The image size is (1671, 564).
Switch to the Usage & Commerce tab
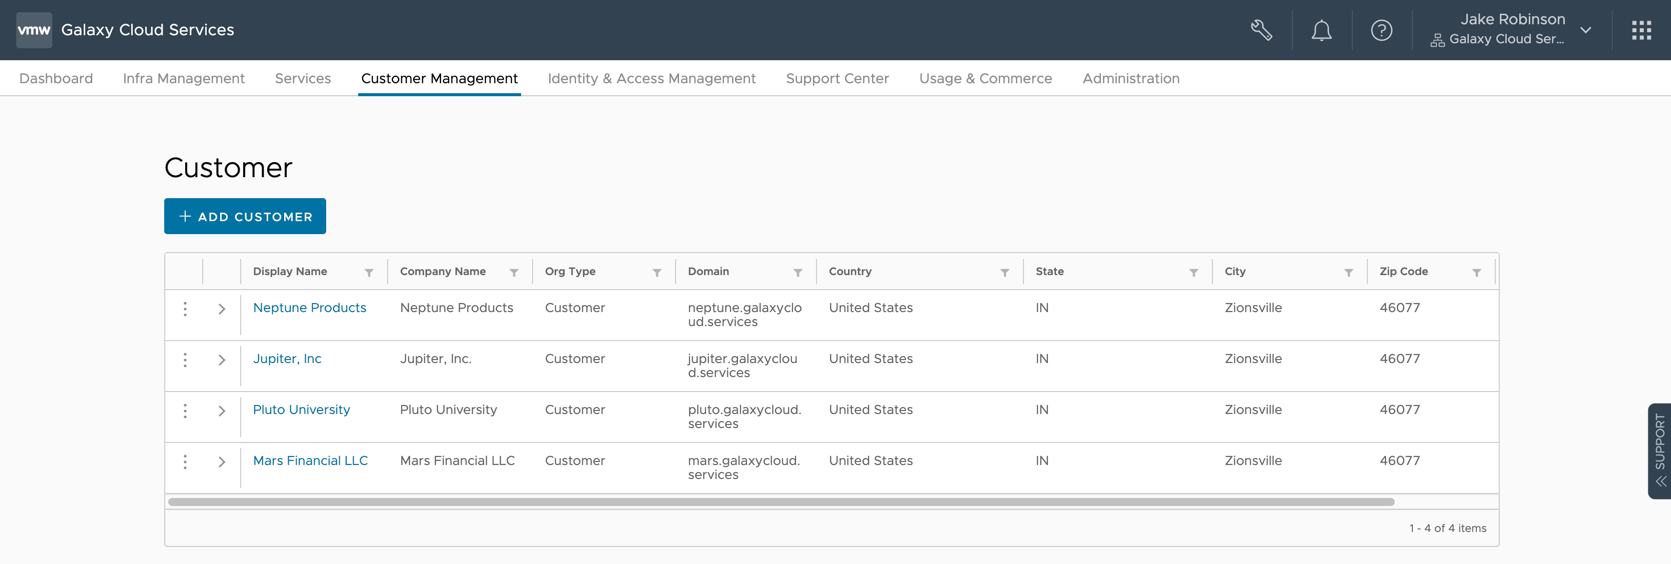(x=985, y=78)
